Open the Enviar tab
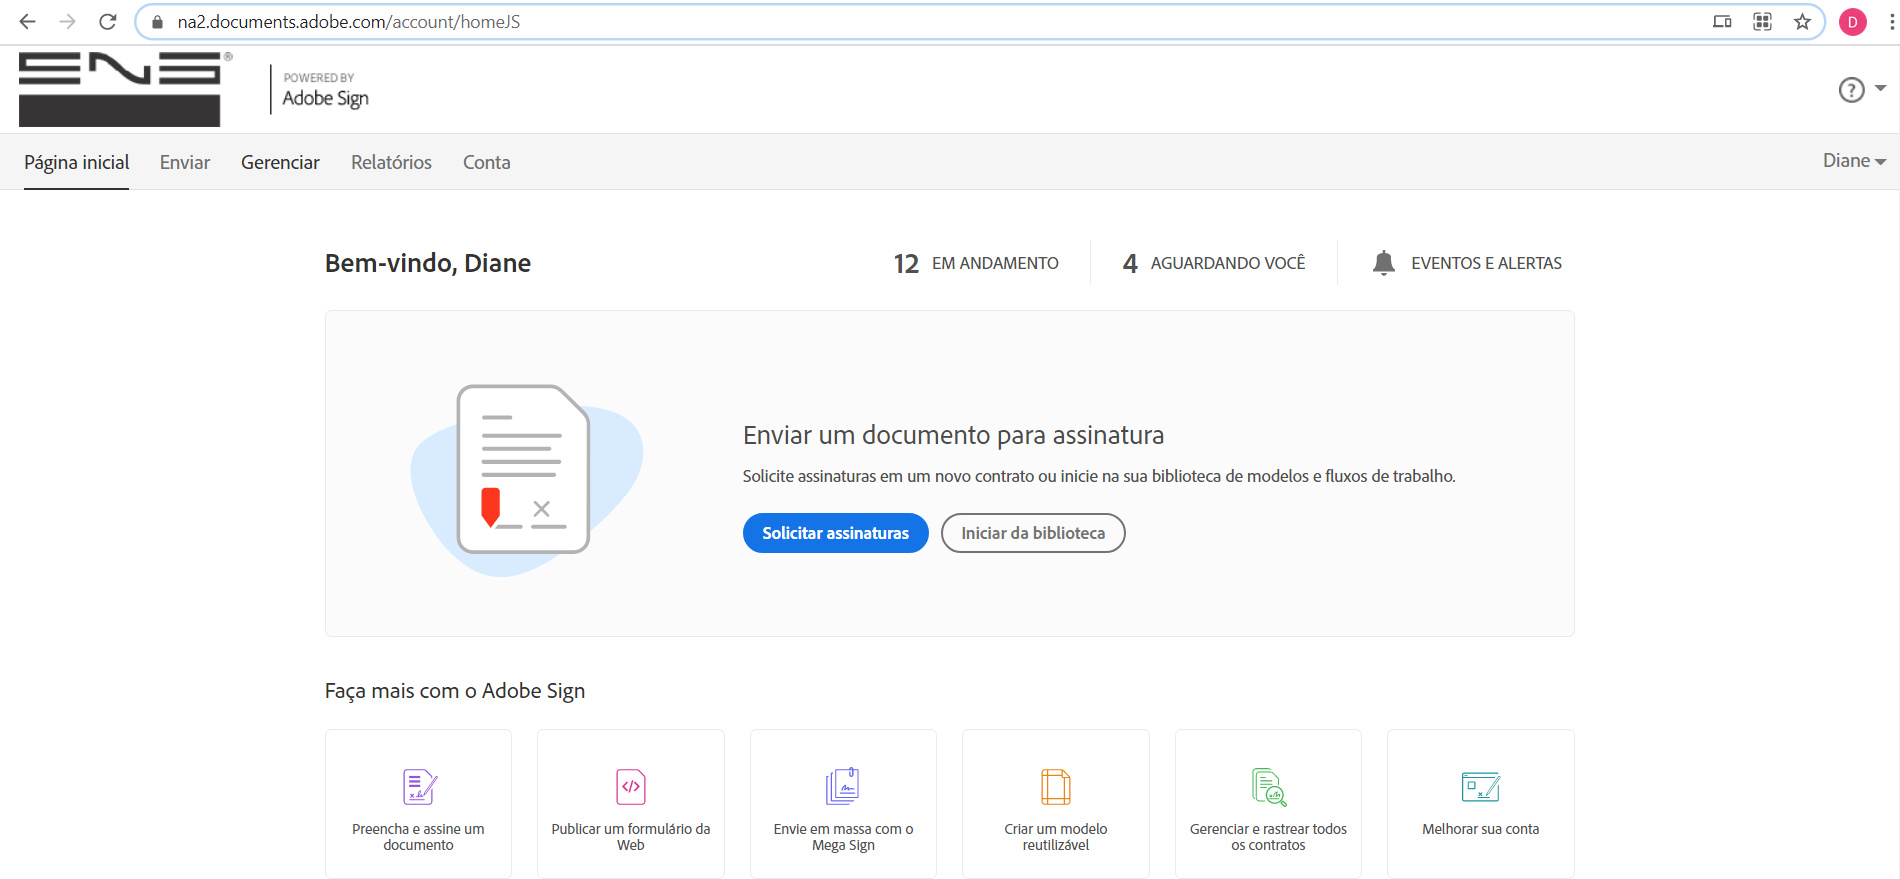Image resolution: width=1900 pixels, height=879 pixels. point(185,162)
